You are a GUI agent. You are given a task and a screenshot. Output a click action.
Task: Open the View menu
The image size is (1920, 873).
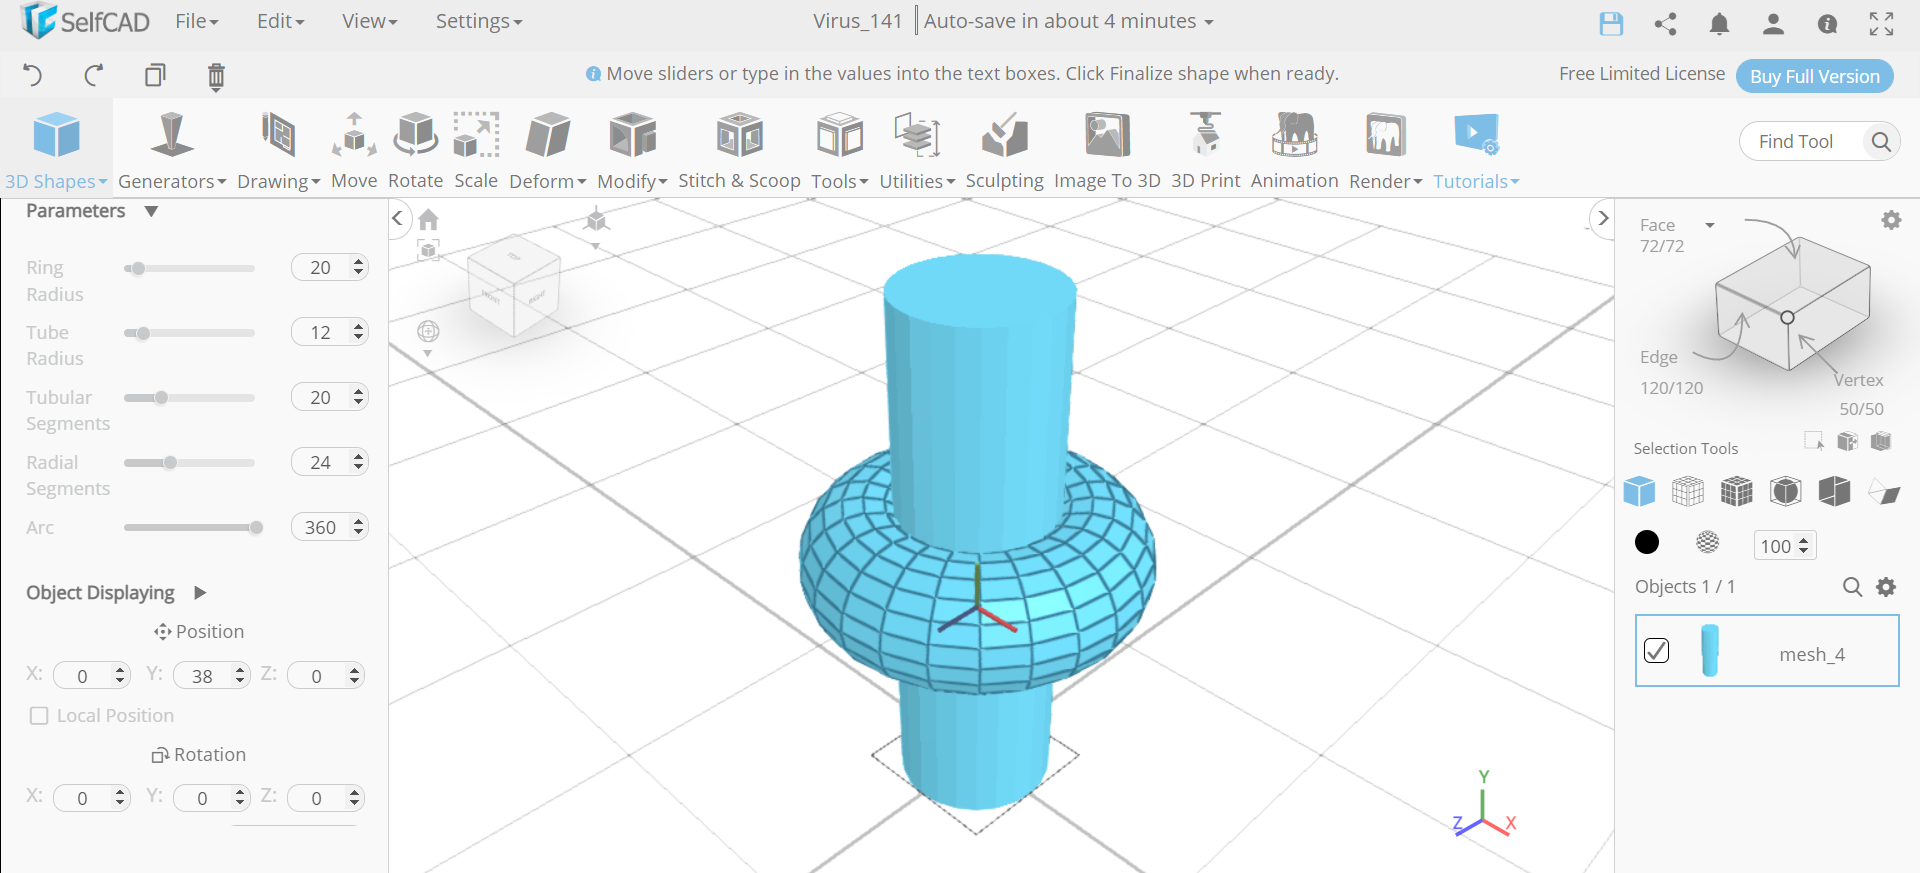click(x=369, y=21)
